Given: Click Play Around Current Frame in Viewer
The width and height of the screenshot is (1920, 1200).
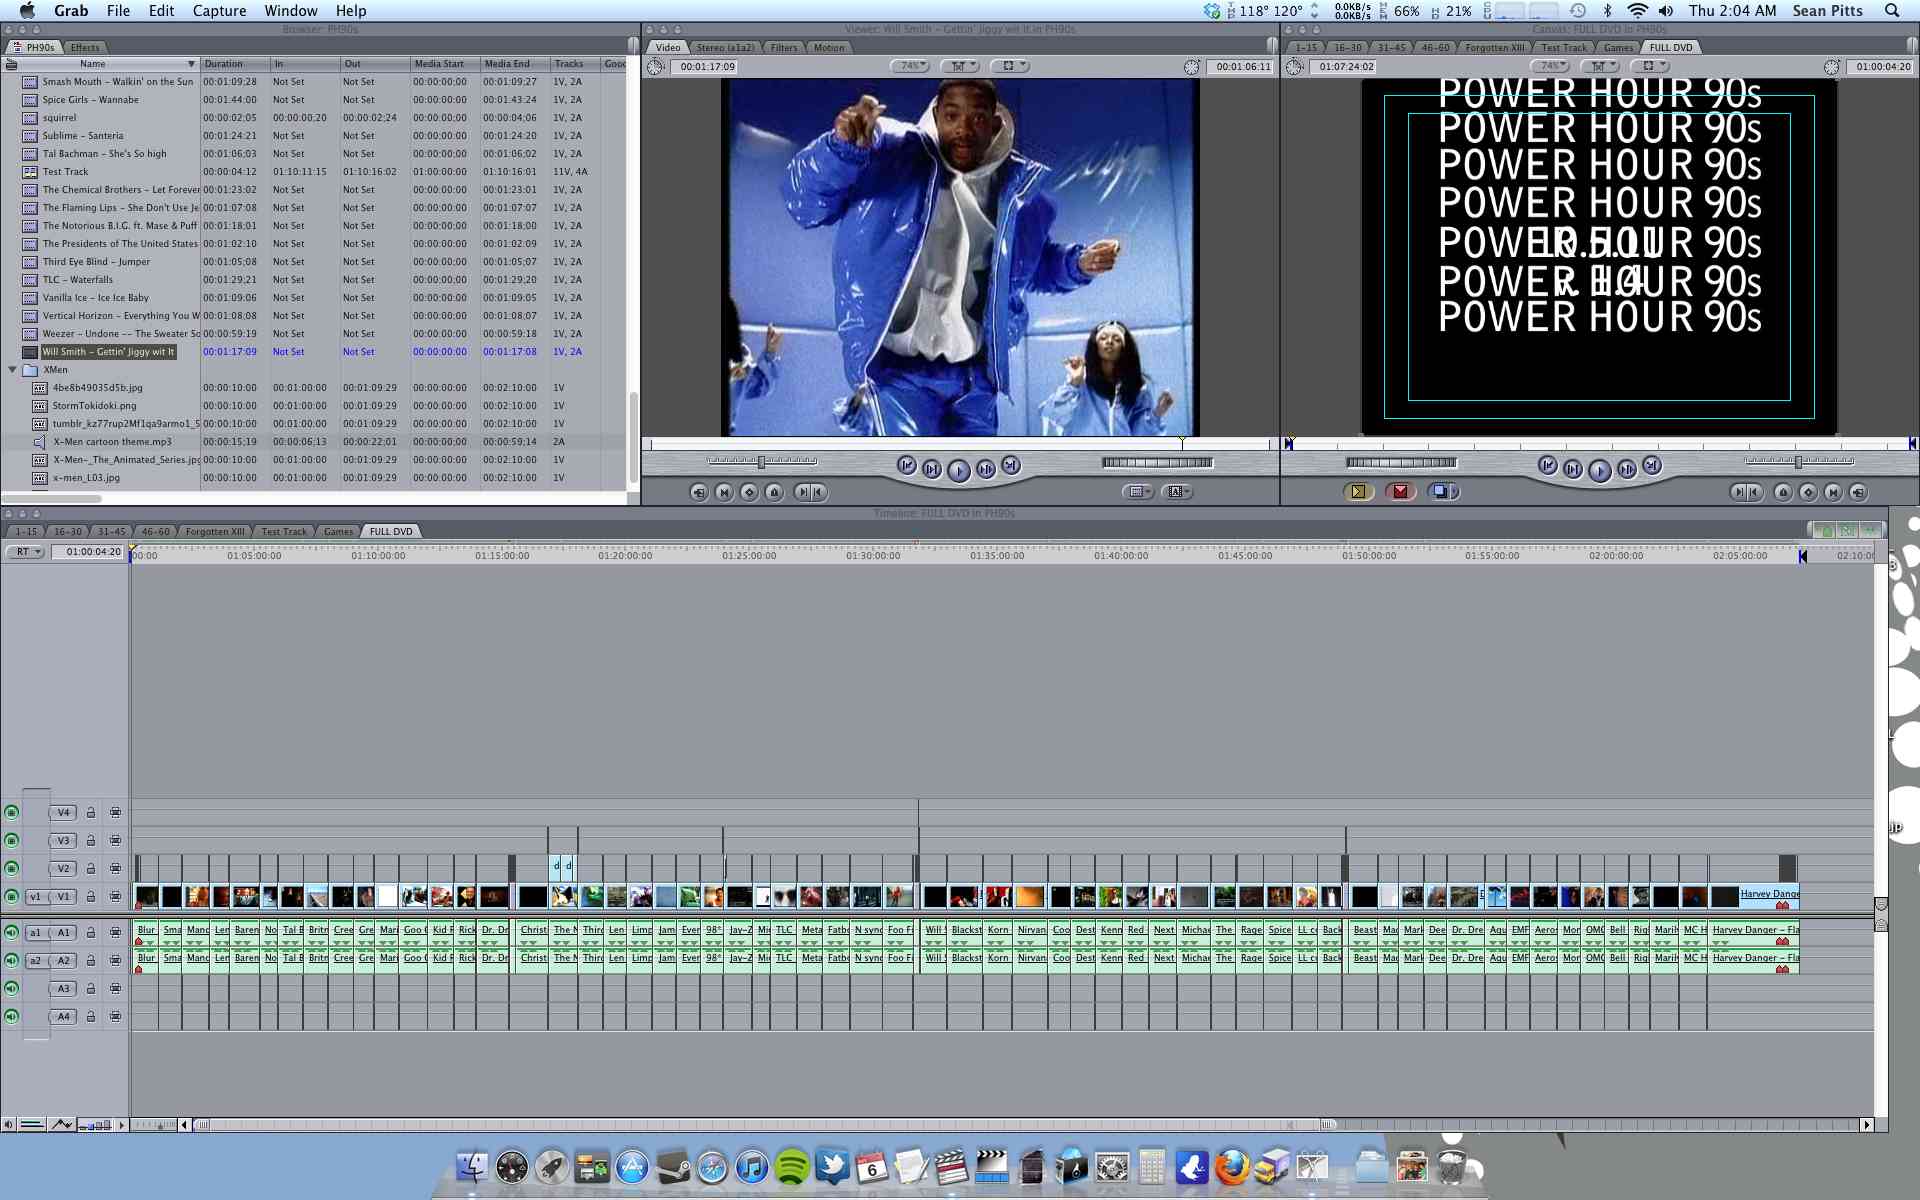Looking at the screenshot, I should coord(985,469).
